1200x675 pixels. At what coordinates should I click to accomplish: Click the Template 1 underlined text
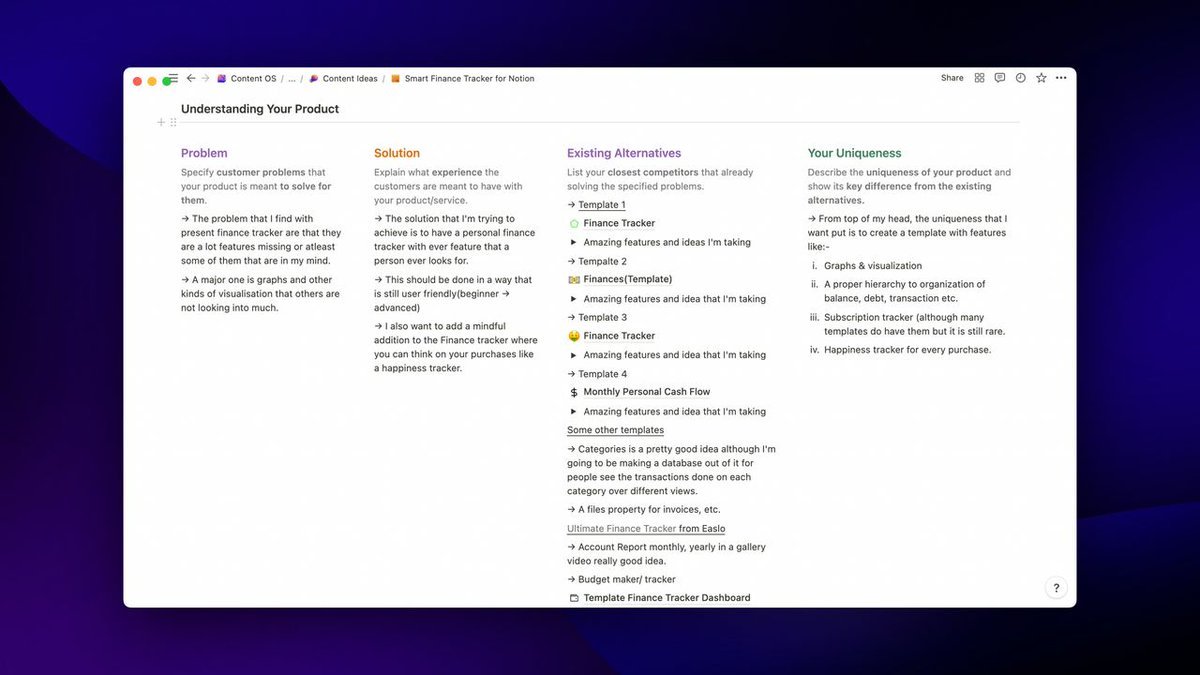[602, 205]
